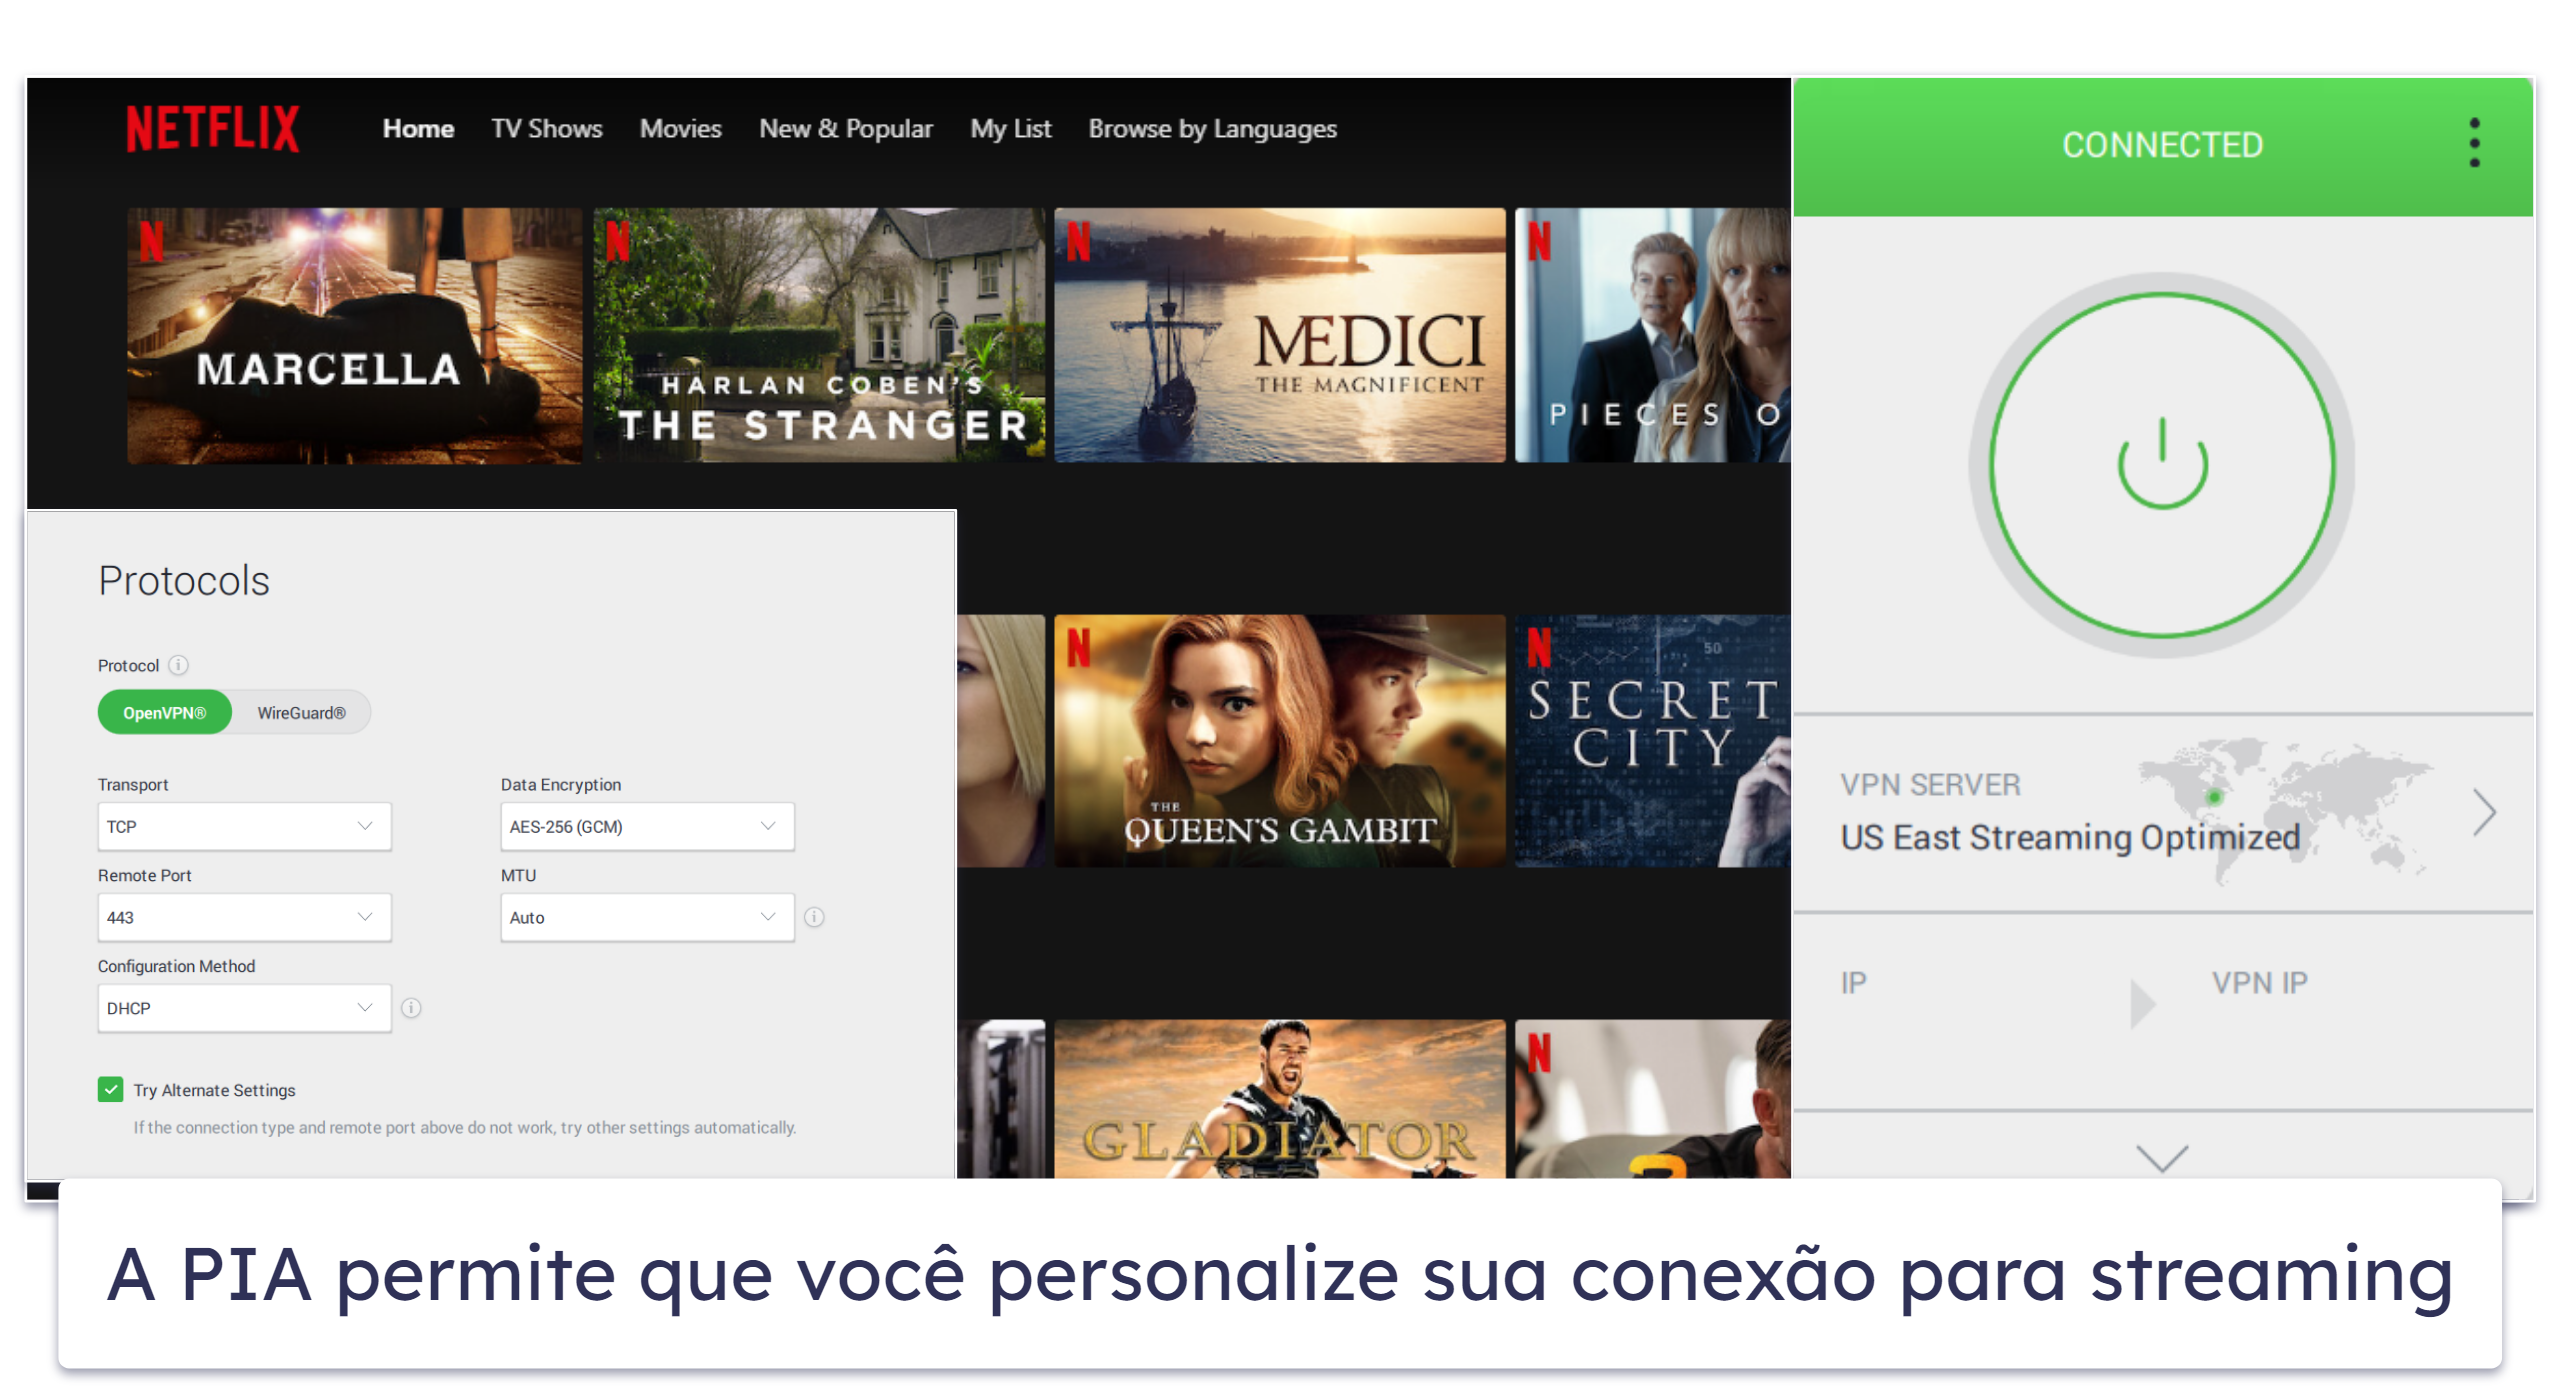Viewport: 2559px width, 1392px height.
Task: Click the VPN power button icon
Action: (x=2163, y=461)
